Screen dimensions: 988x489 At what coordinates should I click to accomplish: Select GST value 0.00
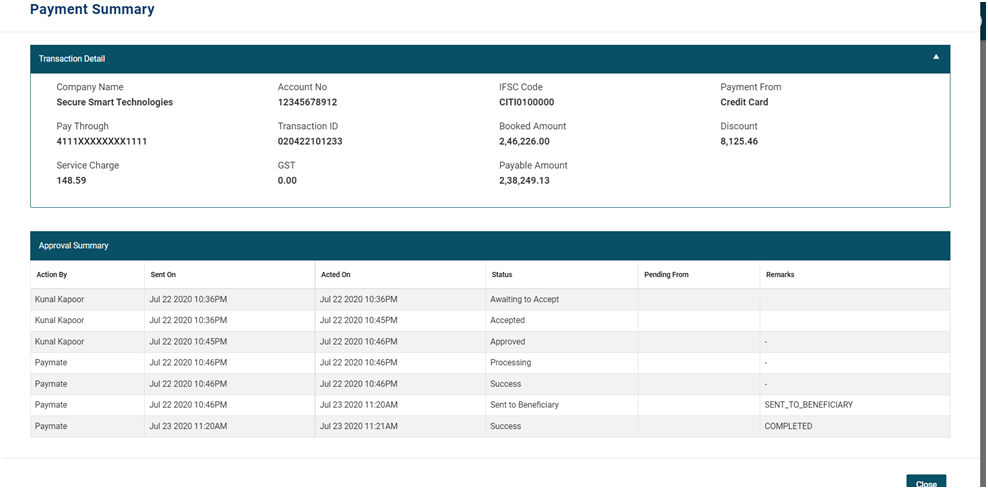287,180
